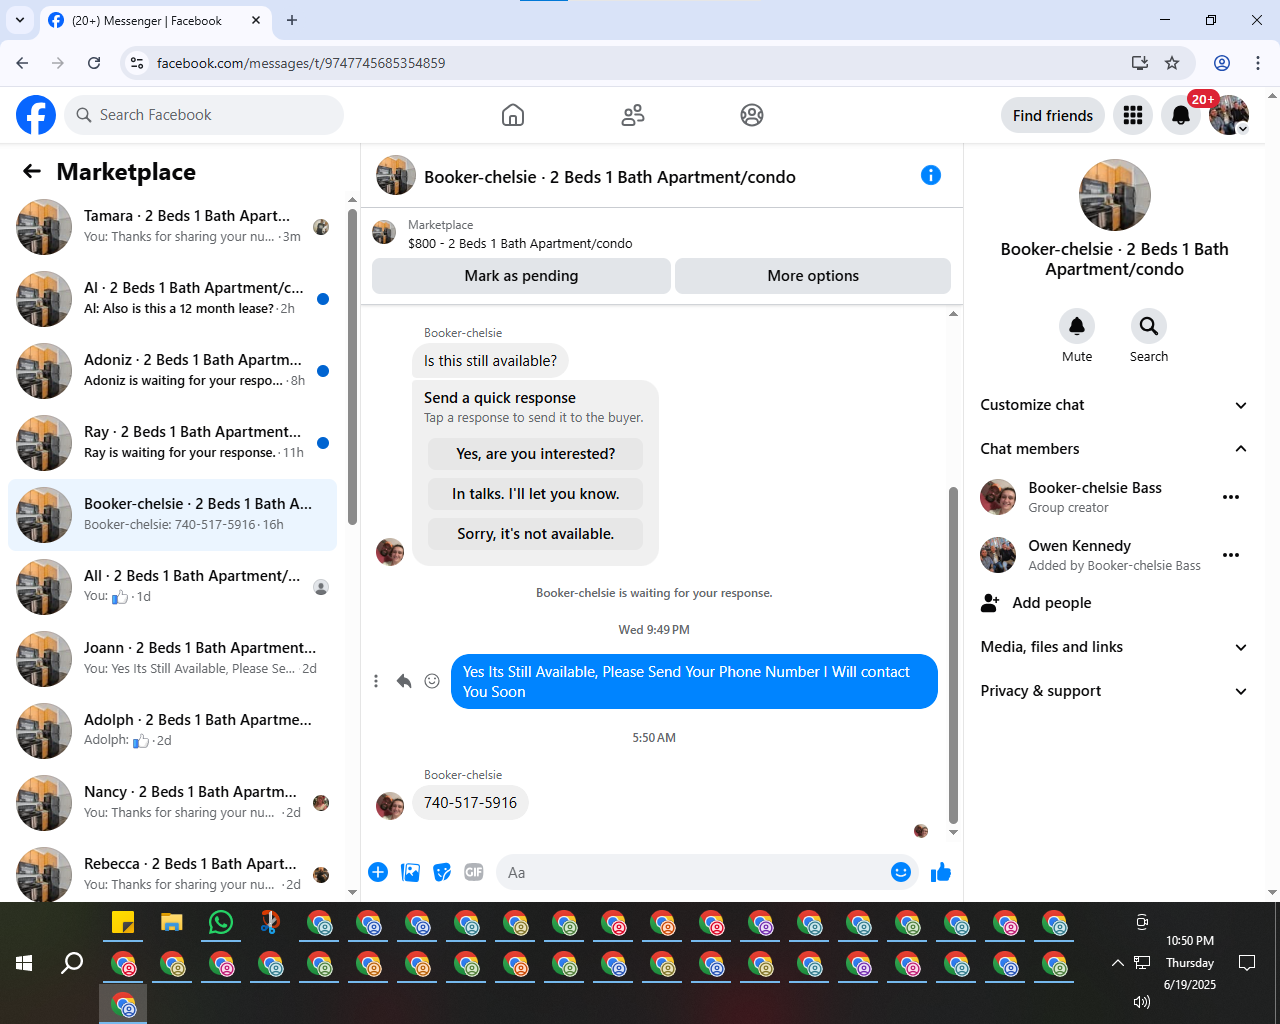This screenshot has height=1024, width=1280.
Task: Open Chrome three-dot menu
Action: 1258,63
